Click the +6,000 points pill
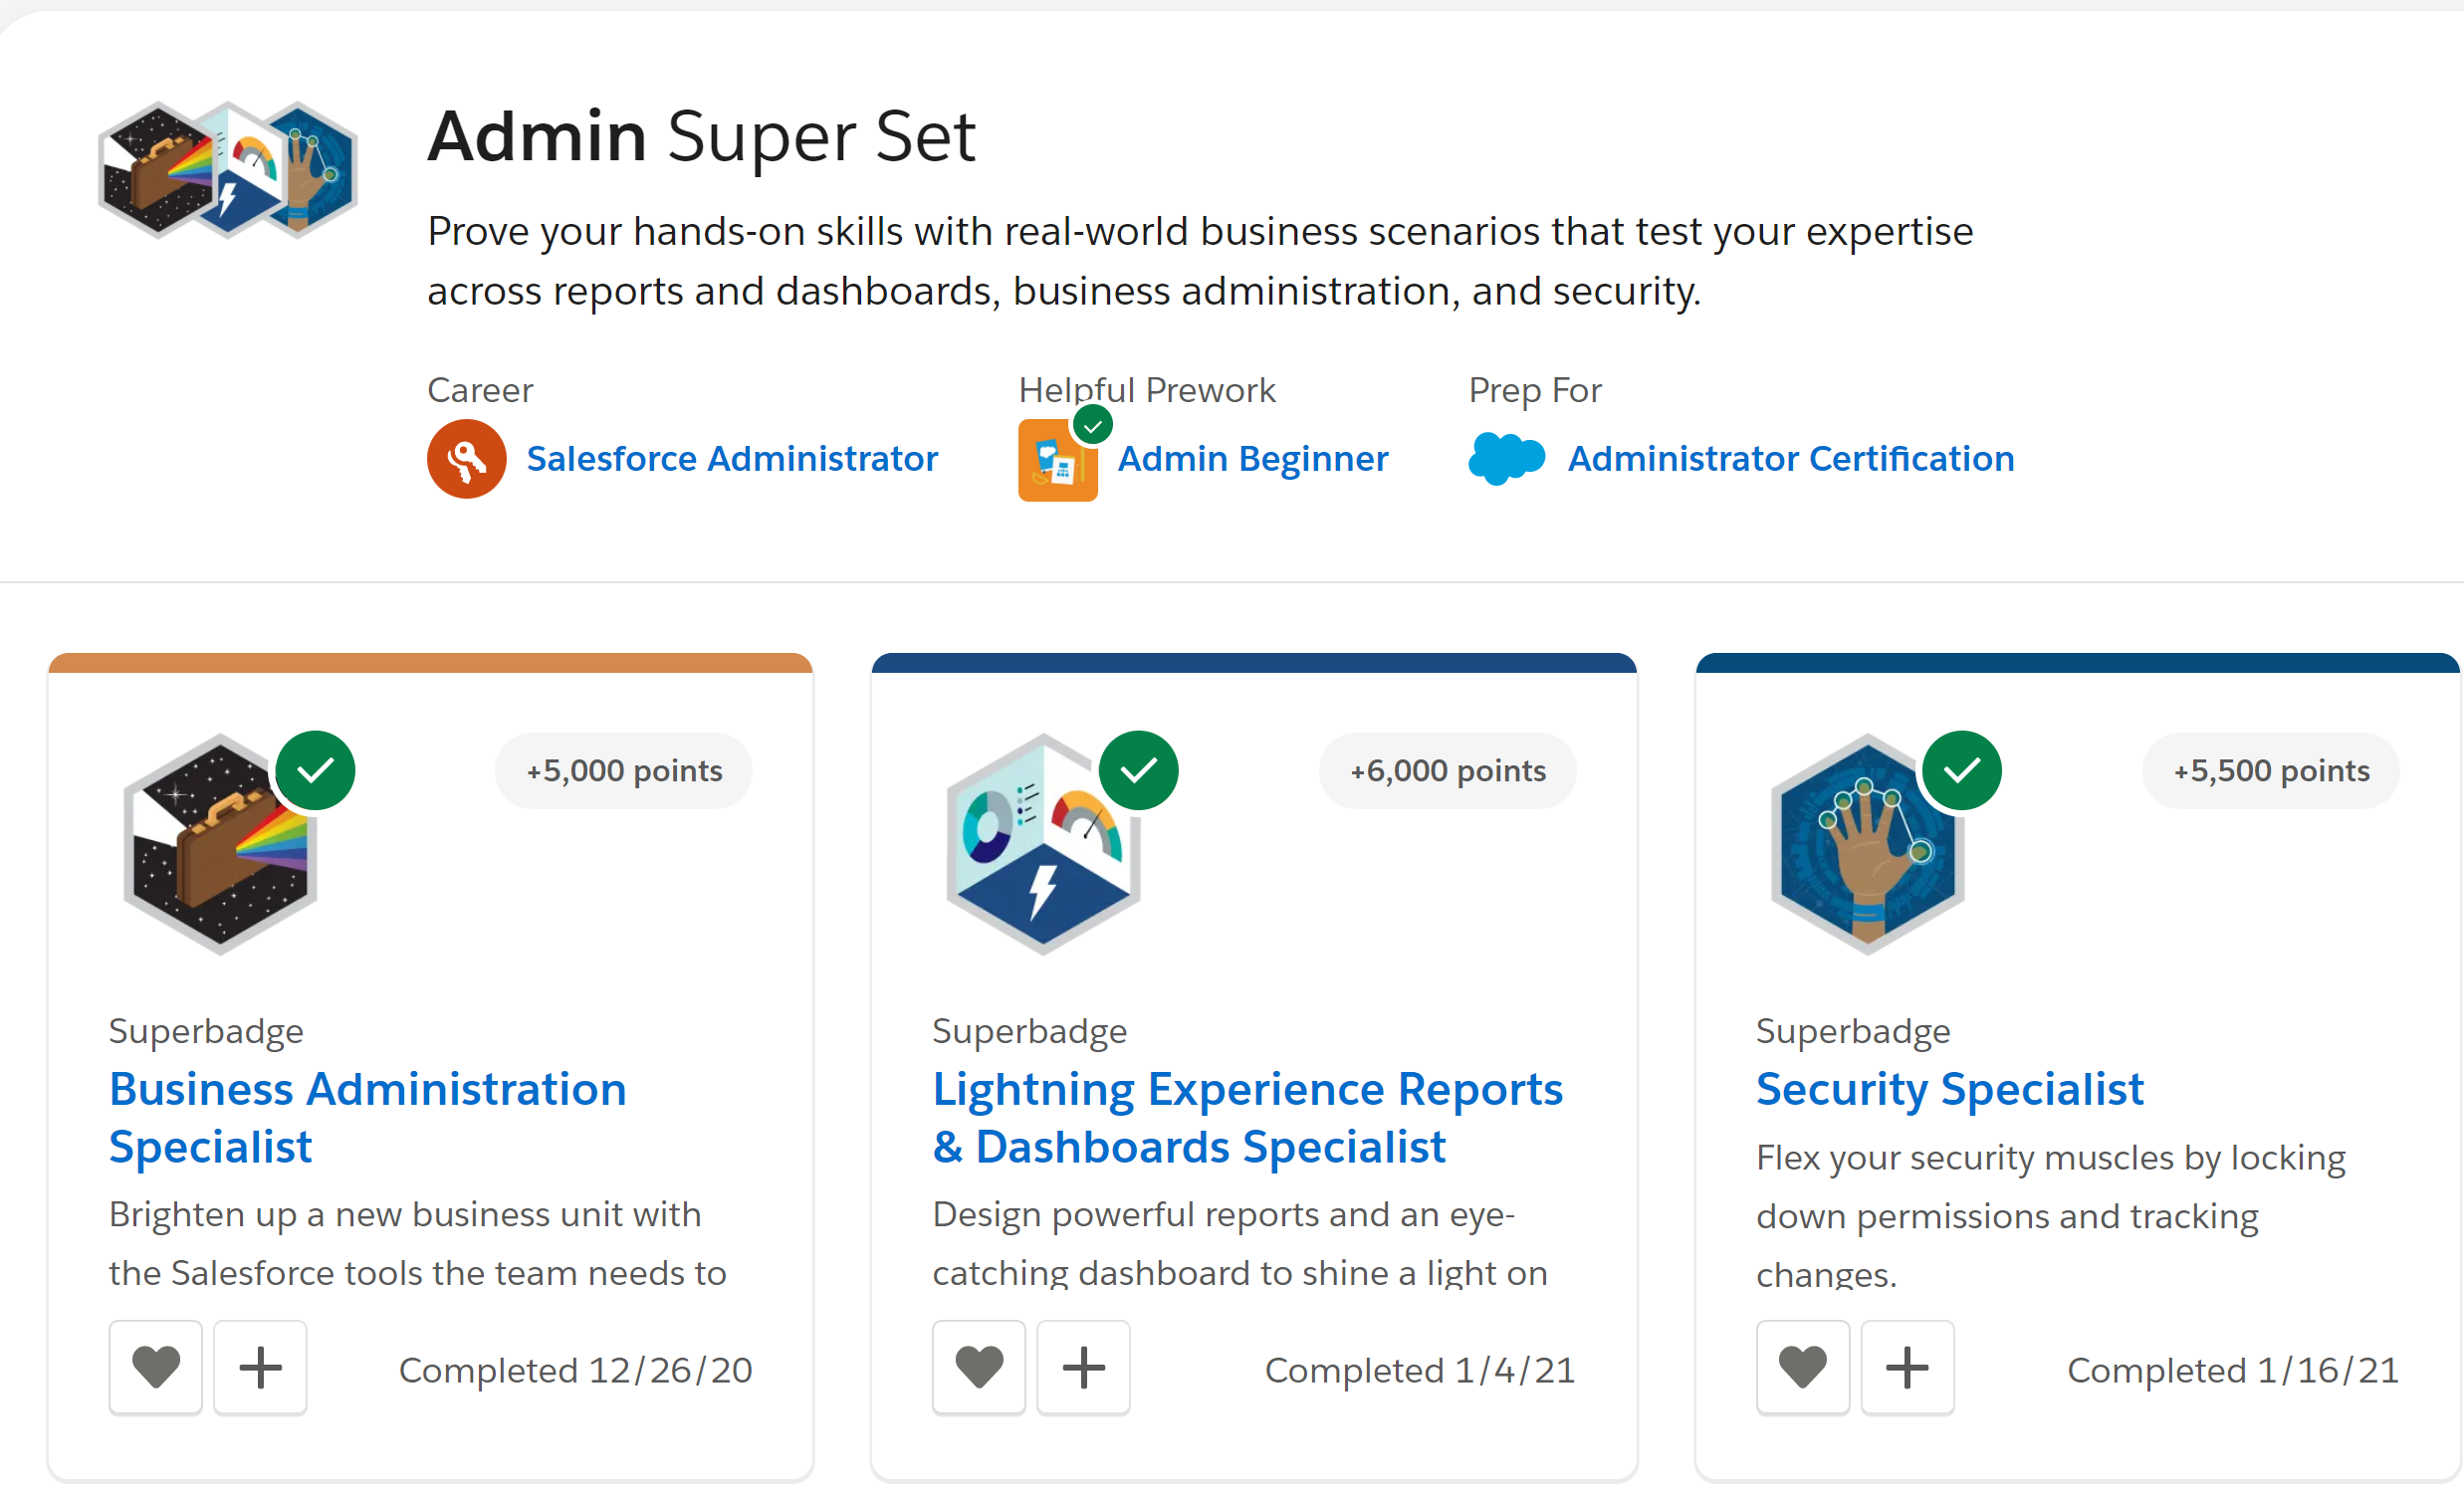 1447,771
